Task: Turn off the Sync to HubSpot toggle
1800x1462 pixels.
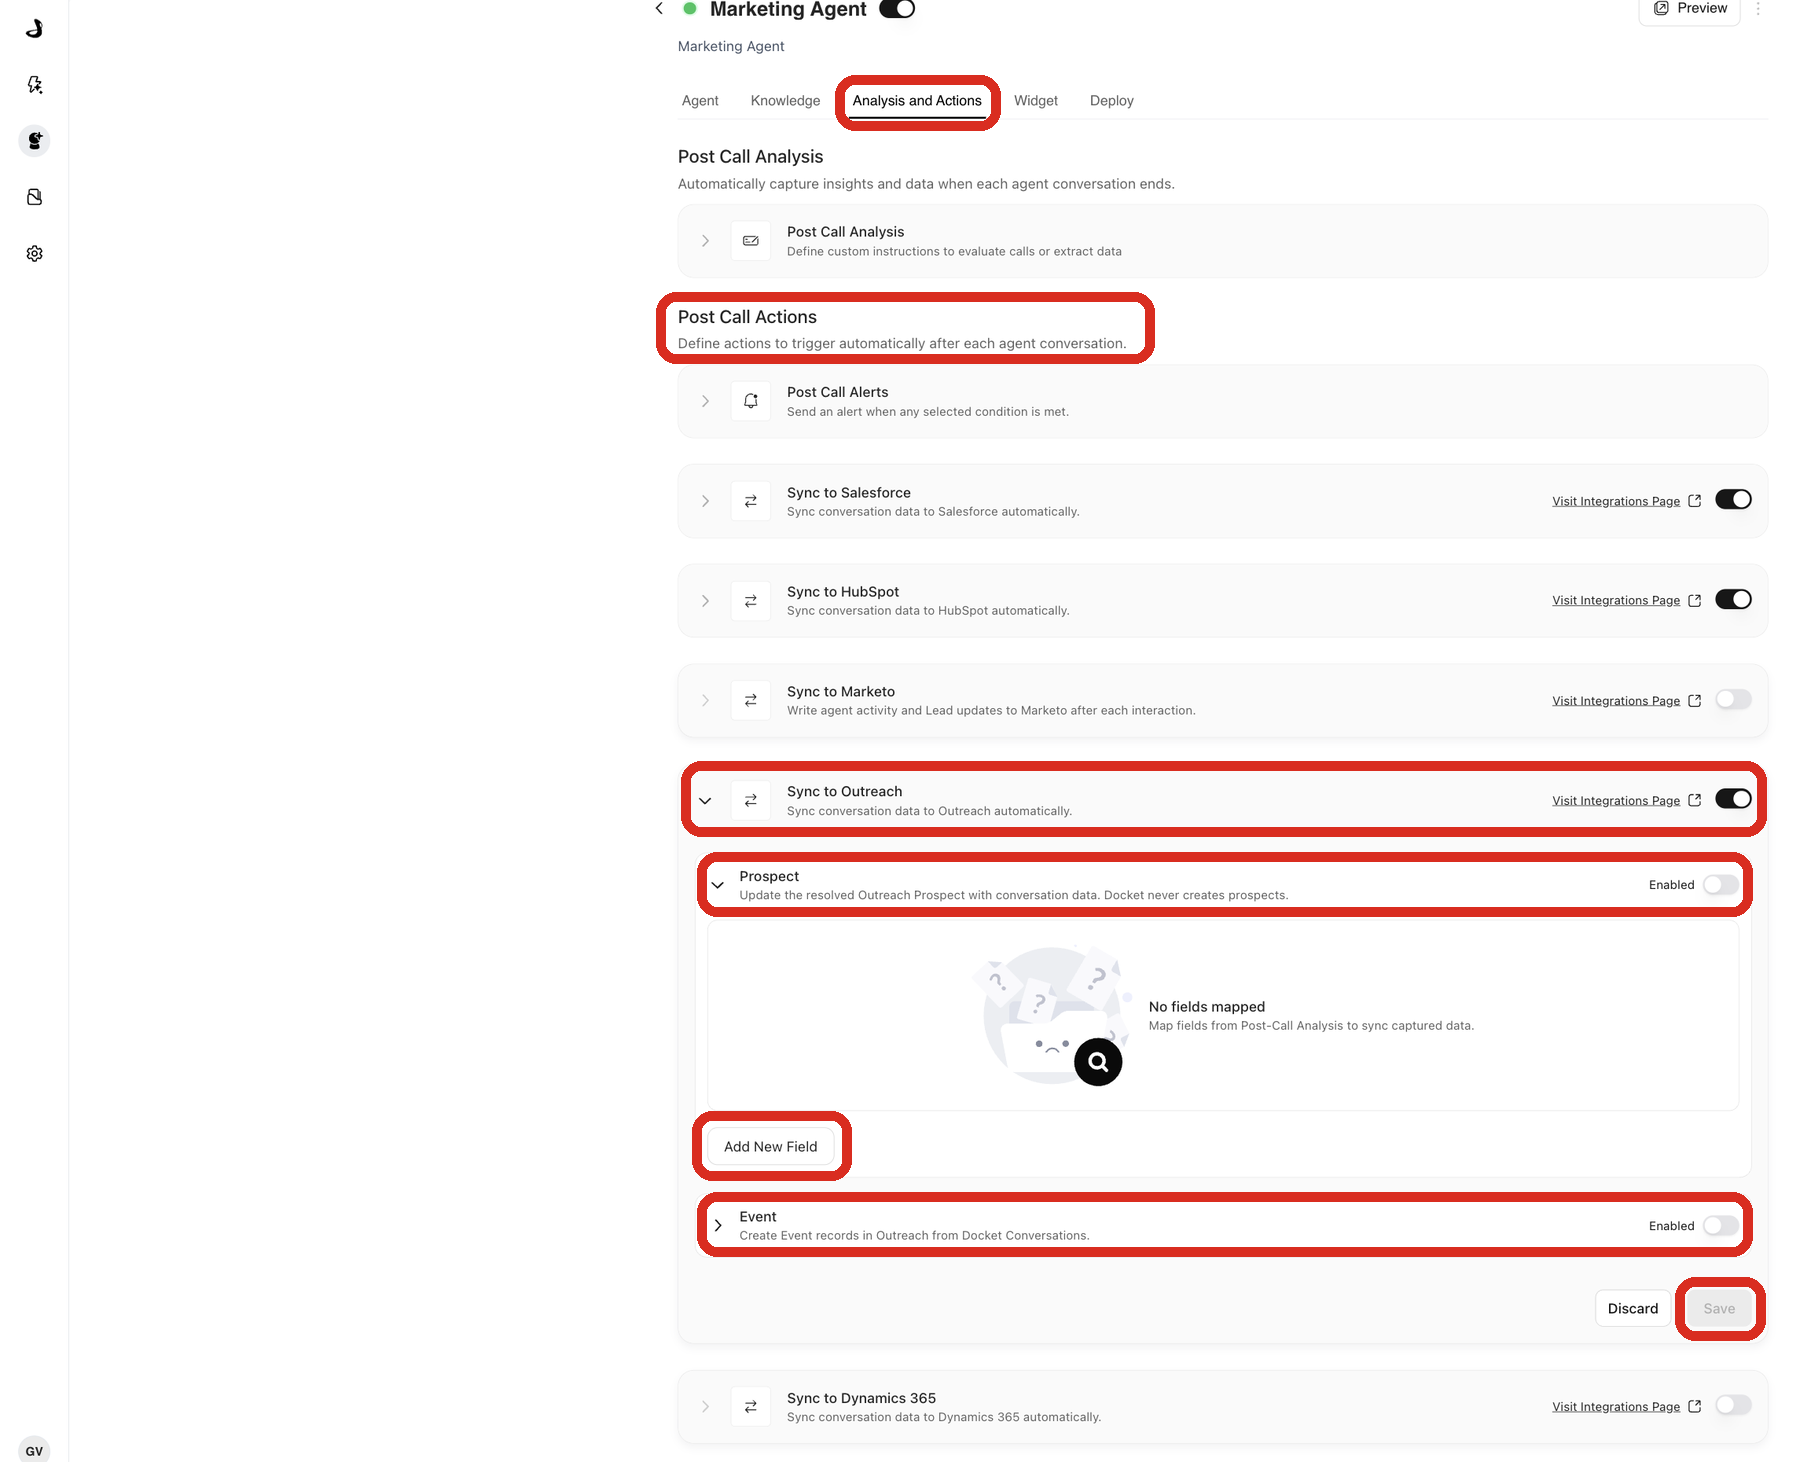Action: click(1734, 599)
